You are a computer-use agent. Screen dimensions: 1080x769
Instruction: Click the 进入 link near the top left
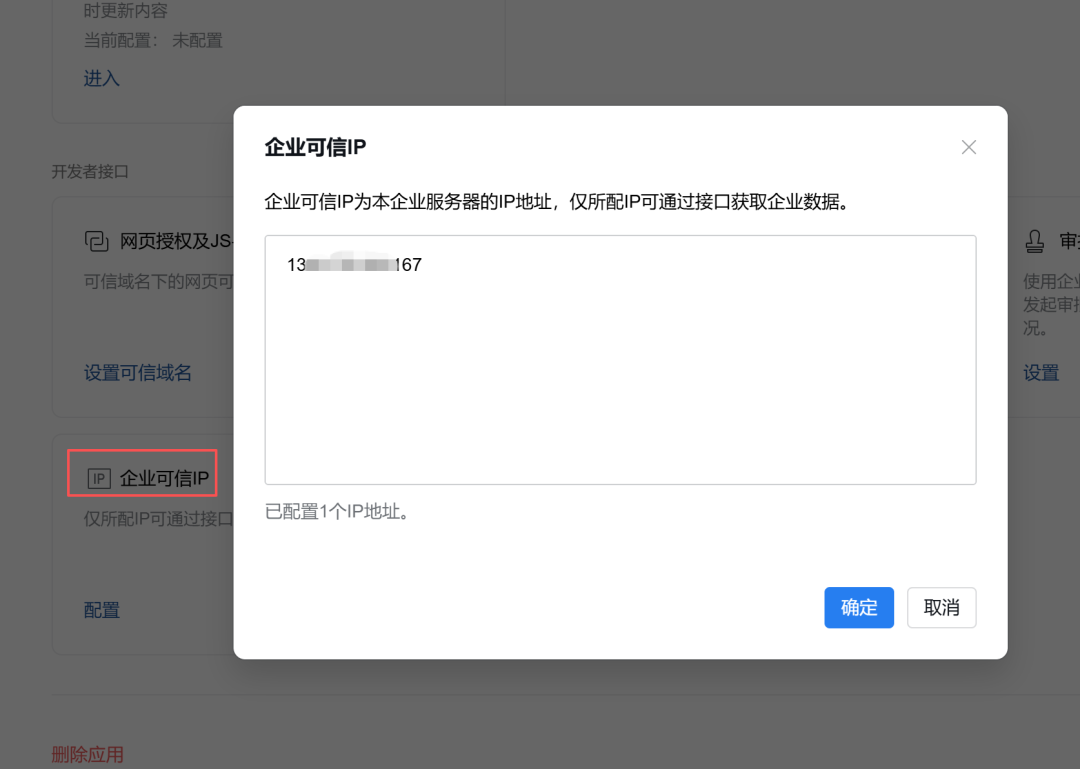click(101, 78)
